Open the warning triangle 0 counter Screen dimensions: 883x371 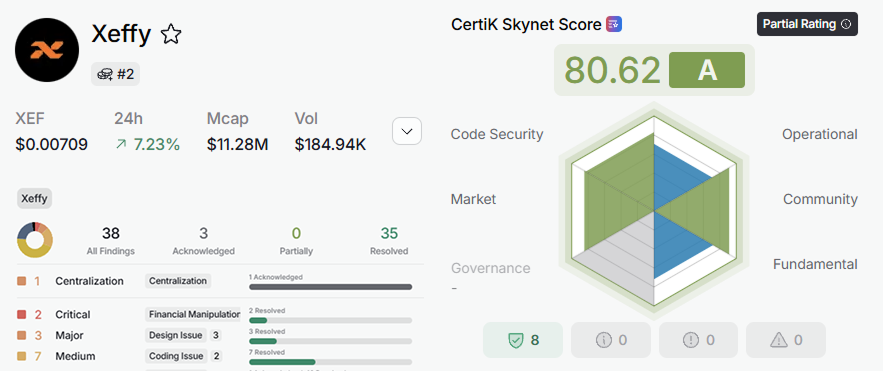click(786, 340)
